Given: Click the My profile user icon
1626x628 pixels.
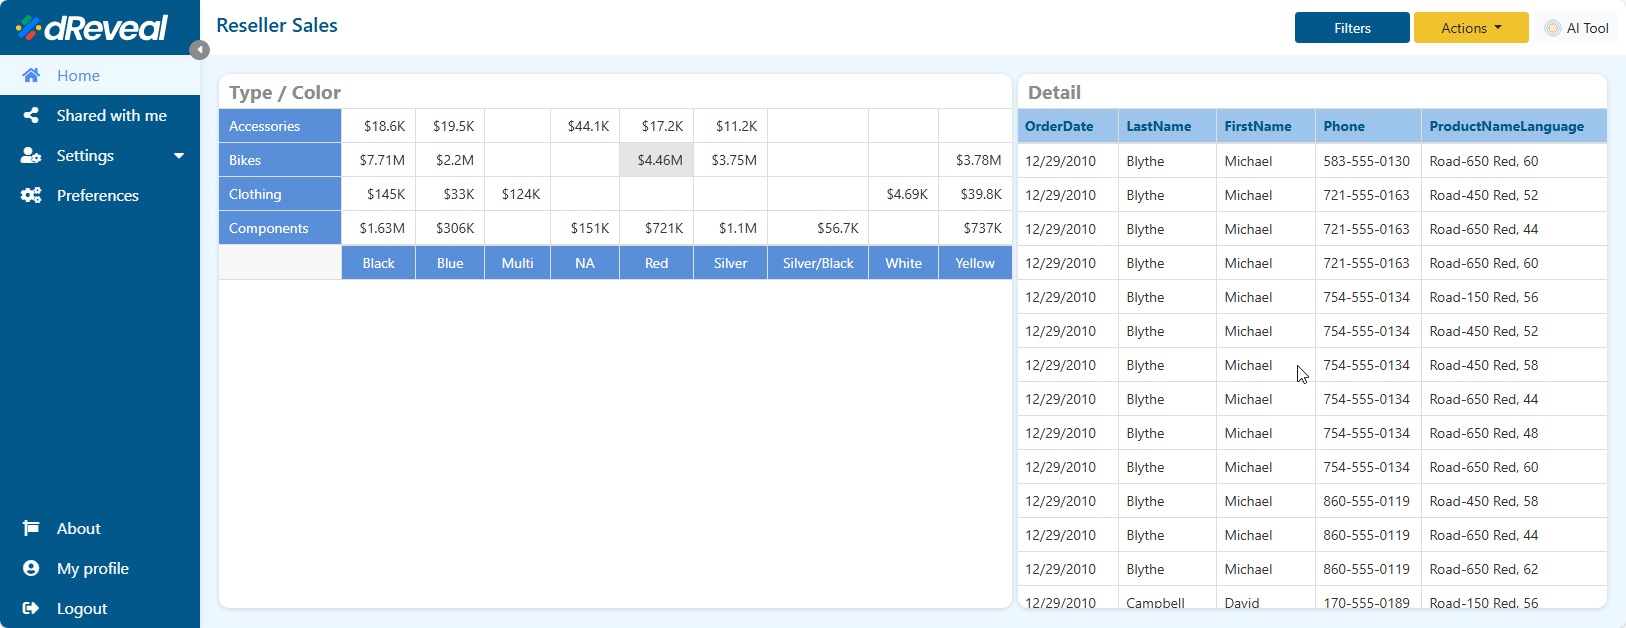Looking at the screenshot, I should click(31, 568).
